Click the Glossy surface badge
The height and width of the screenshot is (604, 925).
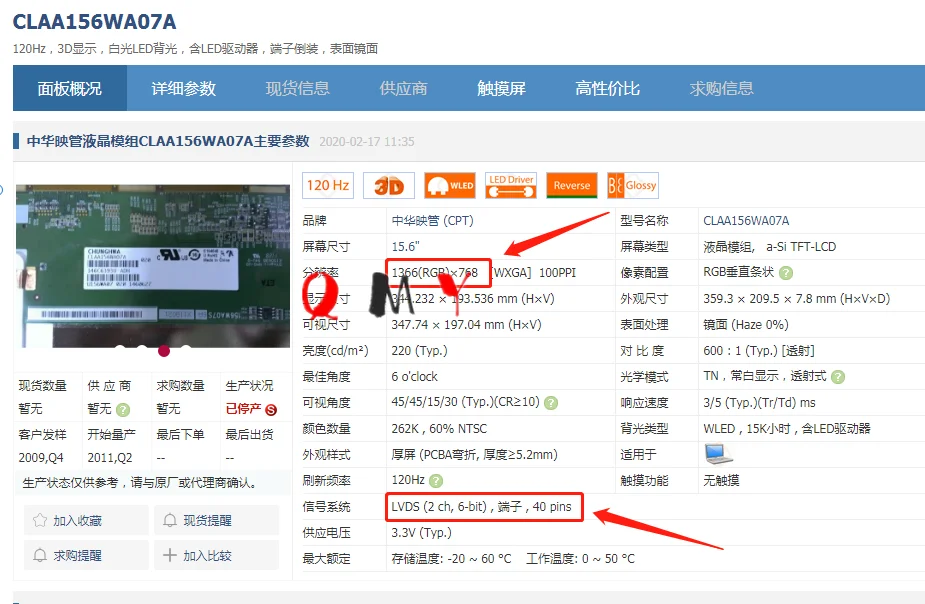pos(633,185)
